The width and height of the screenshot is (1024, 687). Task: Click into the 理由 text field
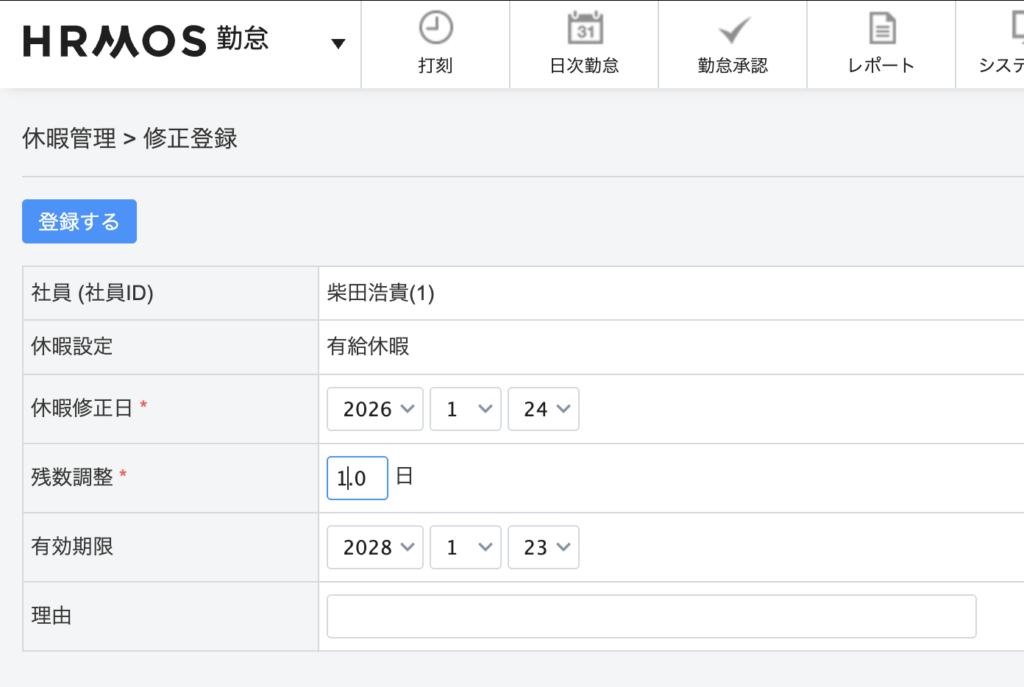(651, 616)
